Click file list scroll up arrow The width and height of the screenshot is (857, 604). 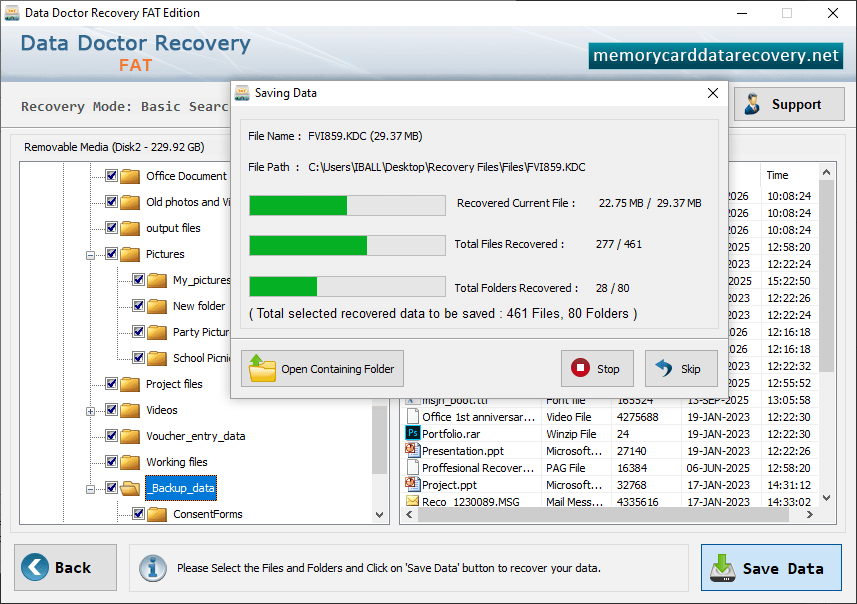click(826, 172)
